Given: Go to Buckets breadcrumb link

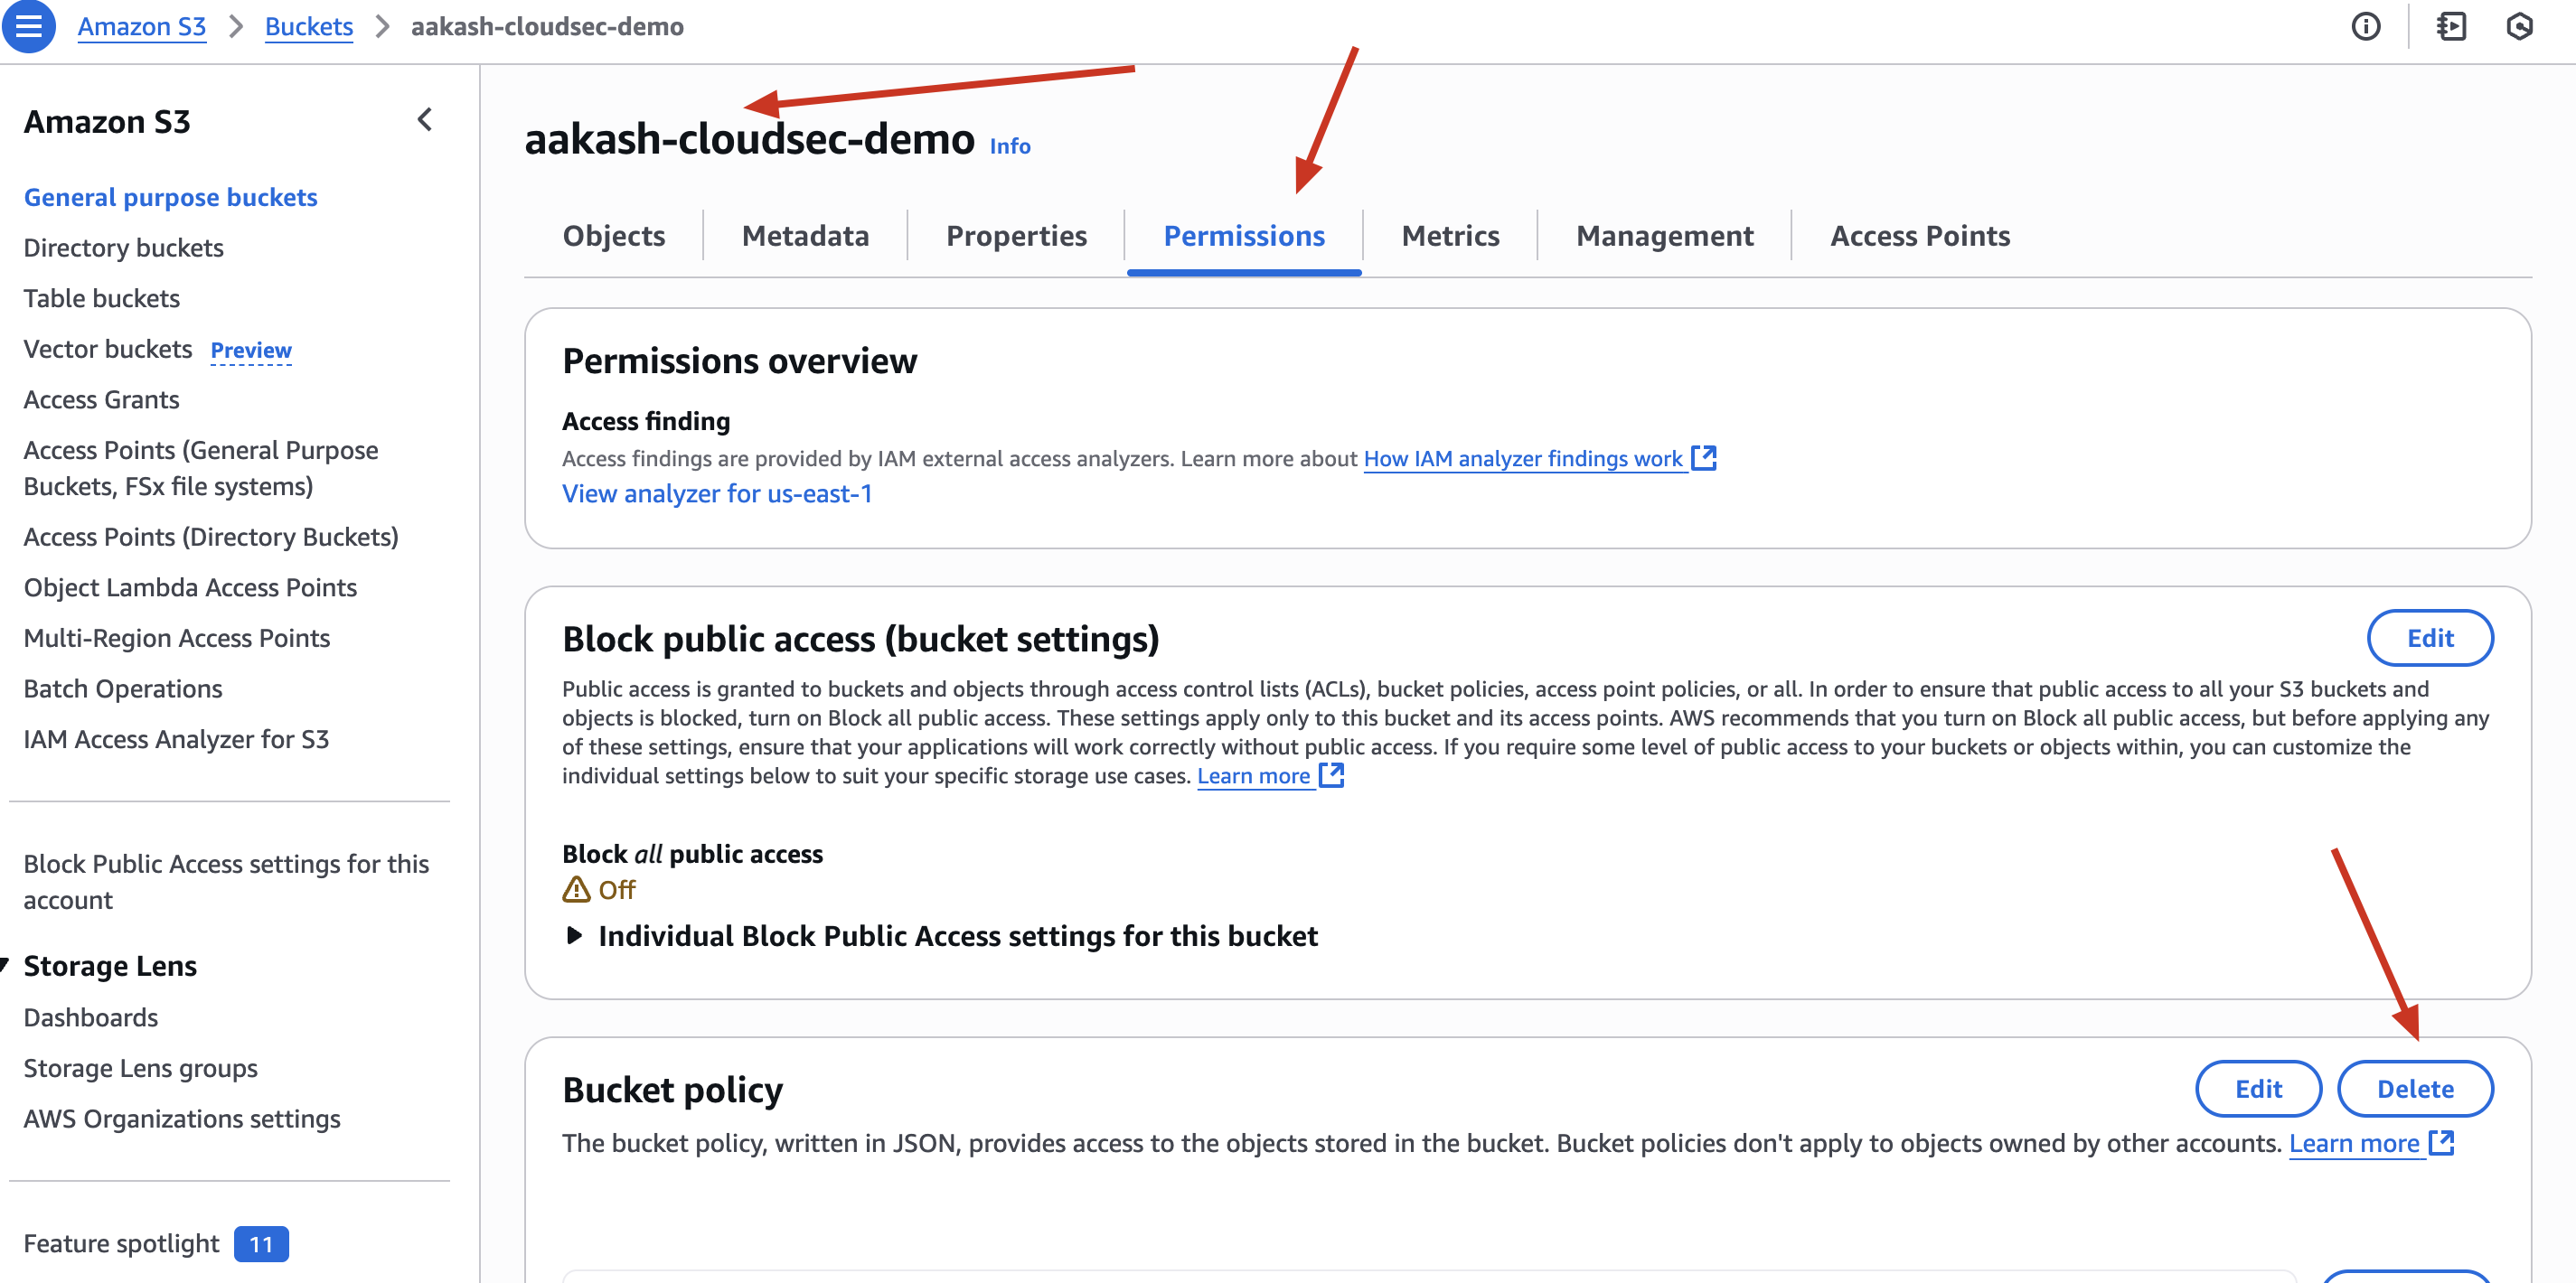Looking at the screenshot, I should 309,26.
